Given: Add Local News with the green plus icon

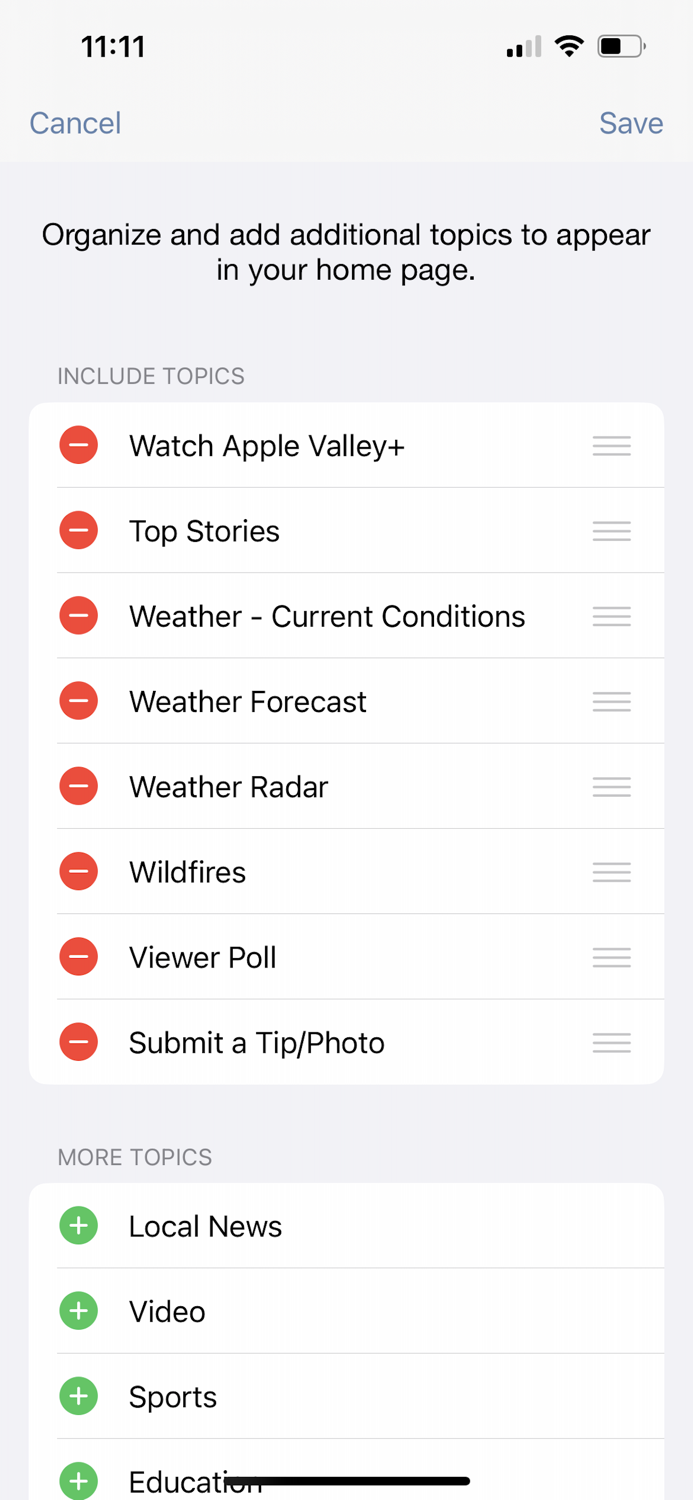Looking at the screenshot, I should (78, 1225).
